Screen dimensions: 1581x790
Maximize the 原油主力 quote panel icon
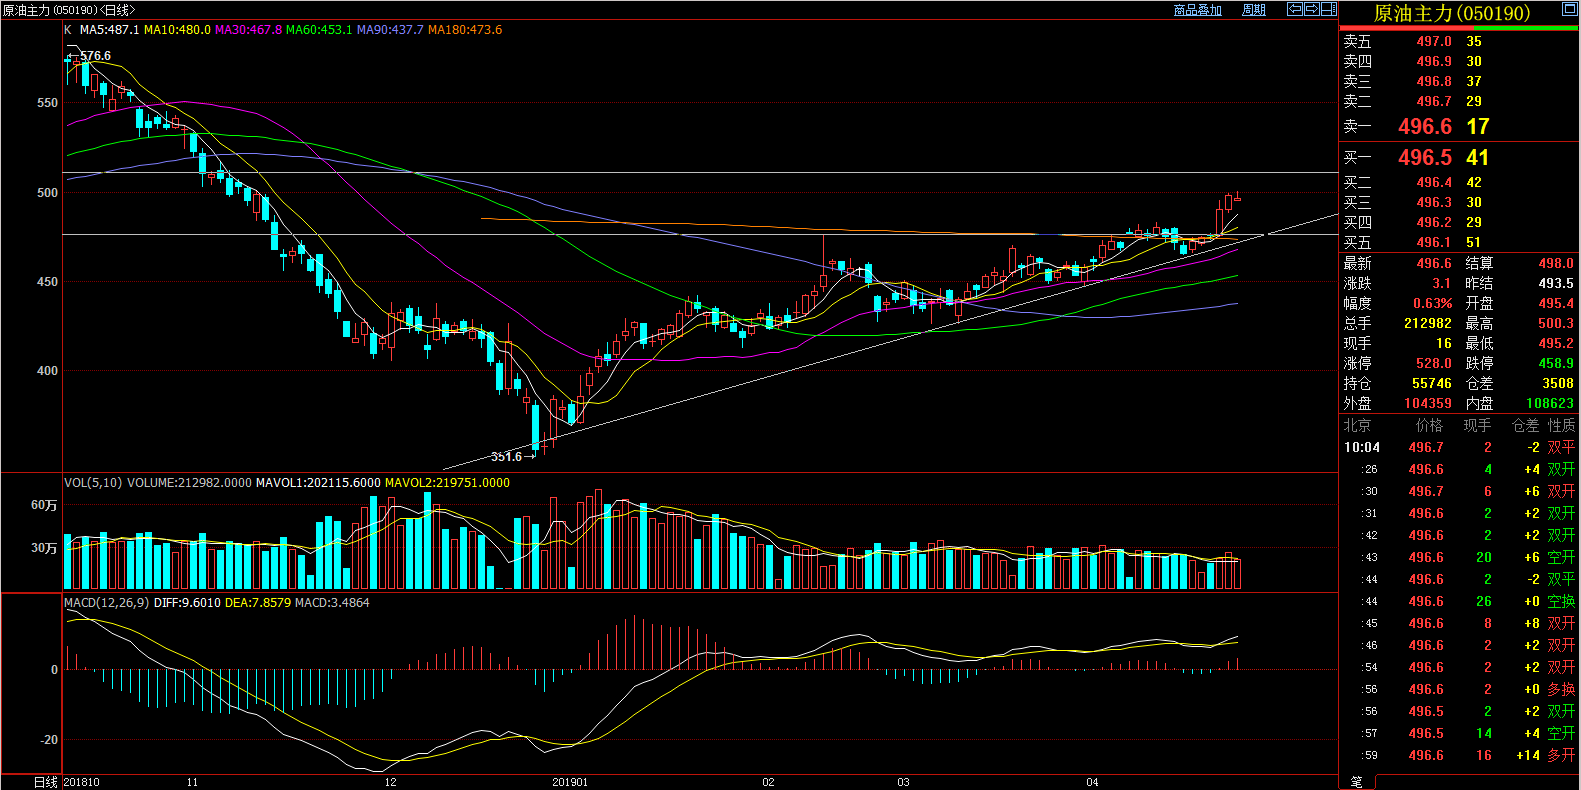tap(1569, 9)
